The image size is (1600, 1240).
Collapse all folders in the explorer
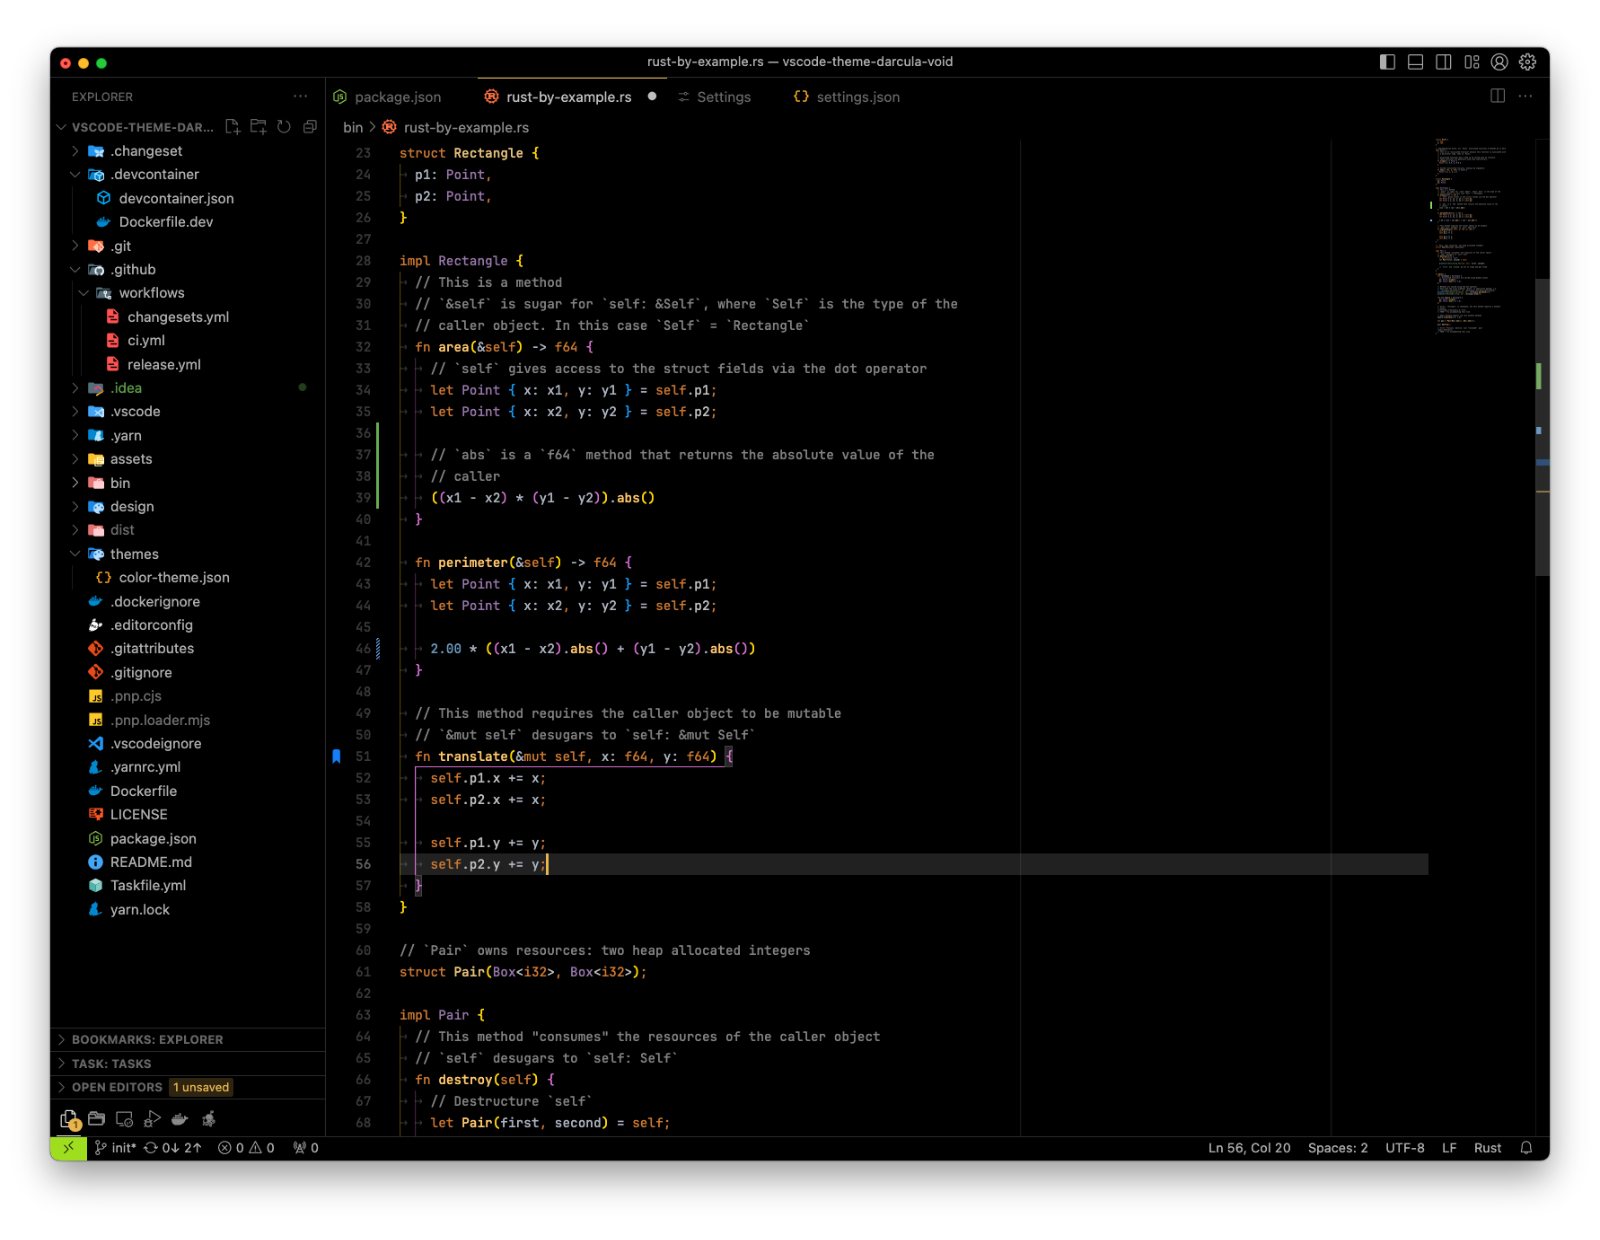(x=310, y=127)
